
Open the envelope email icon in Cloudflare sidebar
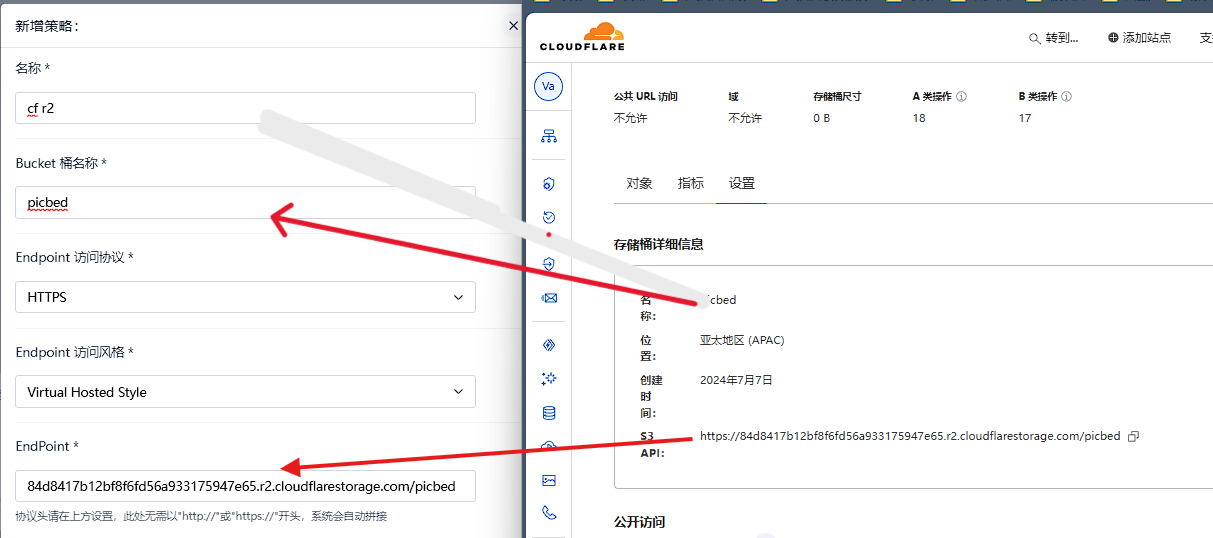point(548,298)
